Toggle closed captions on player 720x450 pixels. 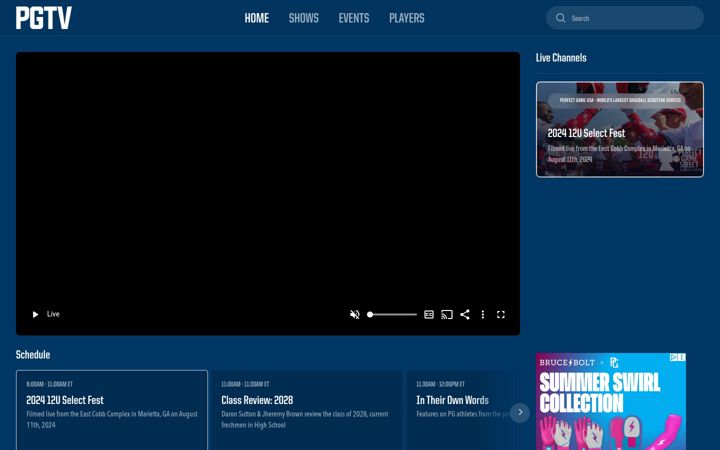pyautogui.click(x=429, y=315)
